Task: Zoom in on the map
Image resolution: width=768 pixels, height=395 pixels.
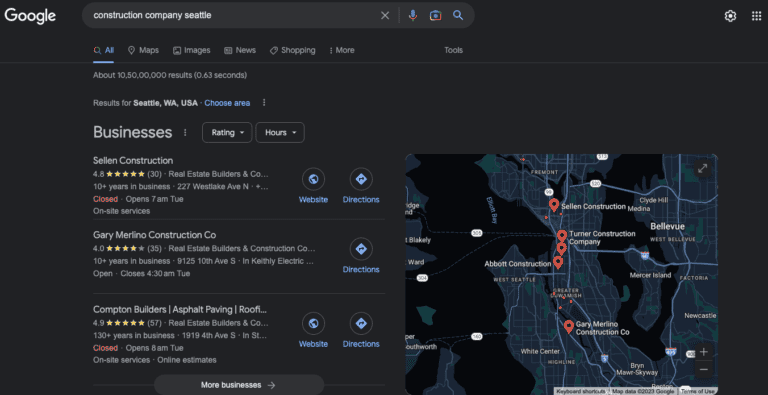Action: click(704, 352)
